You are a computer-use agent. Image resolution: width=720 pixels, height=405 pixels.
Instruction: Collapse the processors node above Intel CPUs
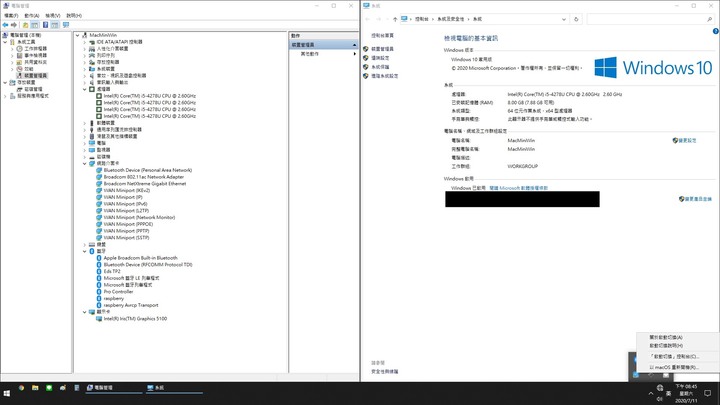[x=84, y=89]
